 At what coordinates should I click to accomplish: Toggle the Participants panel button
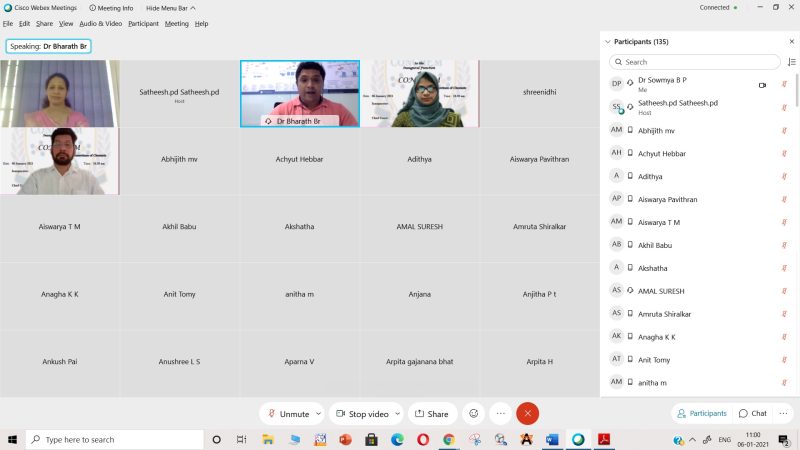[x=701, y=413]
